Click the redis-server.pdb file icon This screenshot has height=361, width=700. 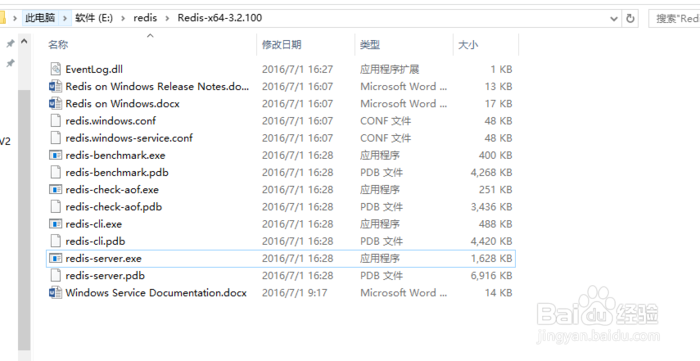click(55, 275)
